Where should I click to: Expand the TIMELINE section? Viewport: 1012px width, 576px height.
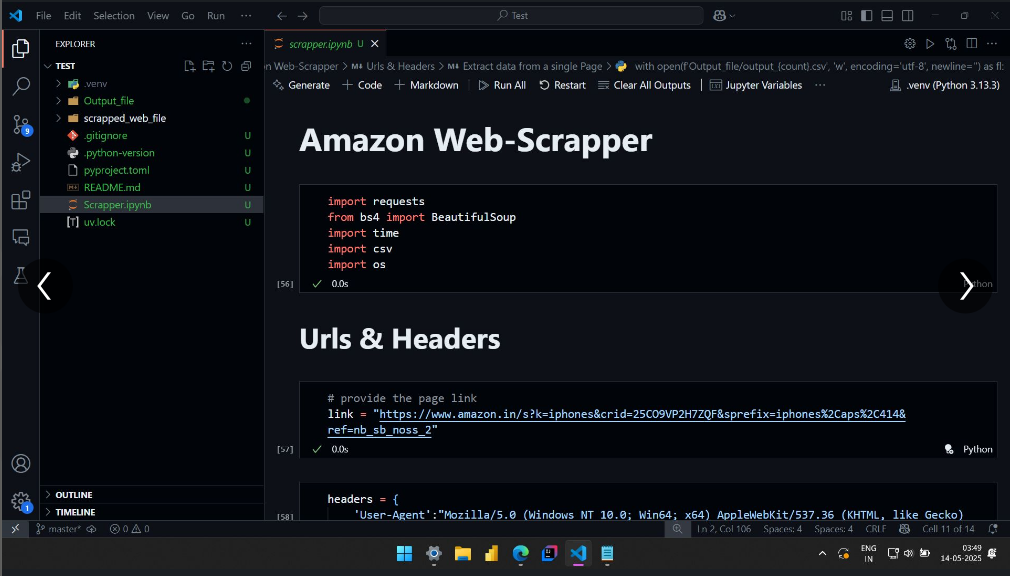click(75, 512)
